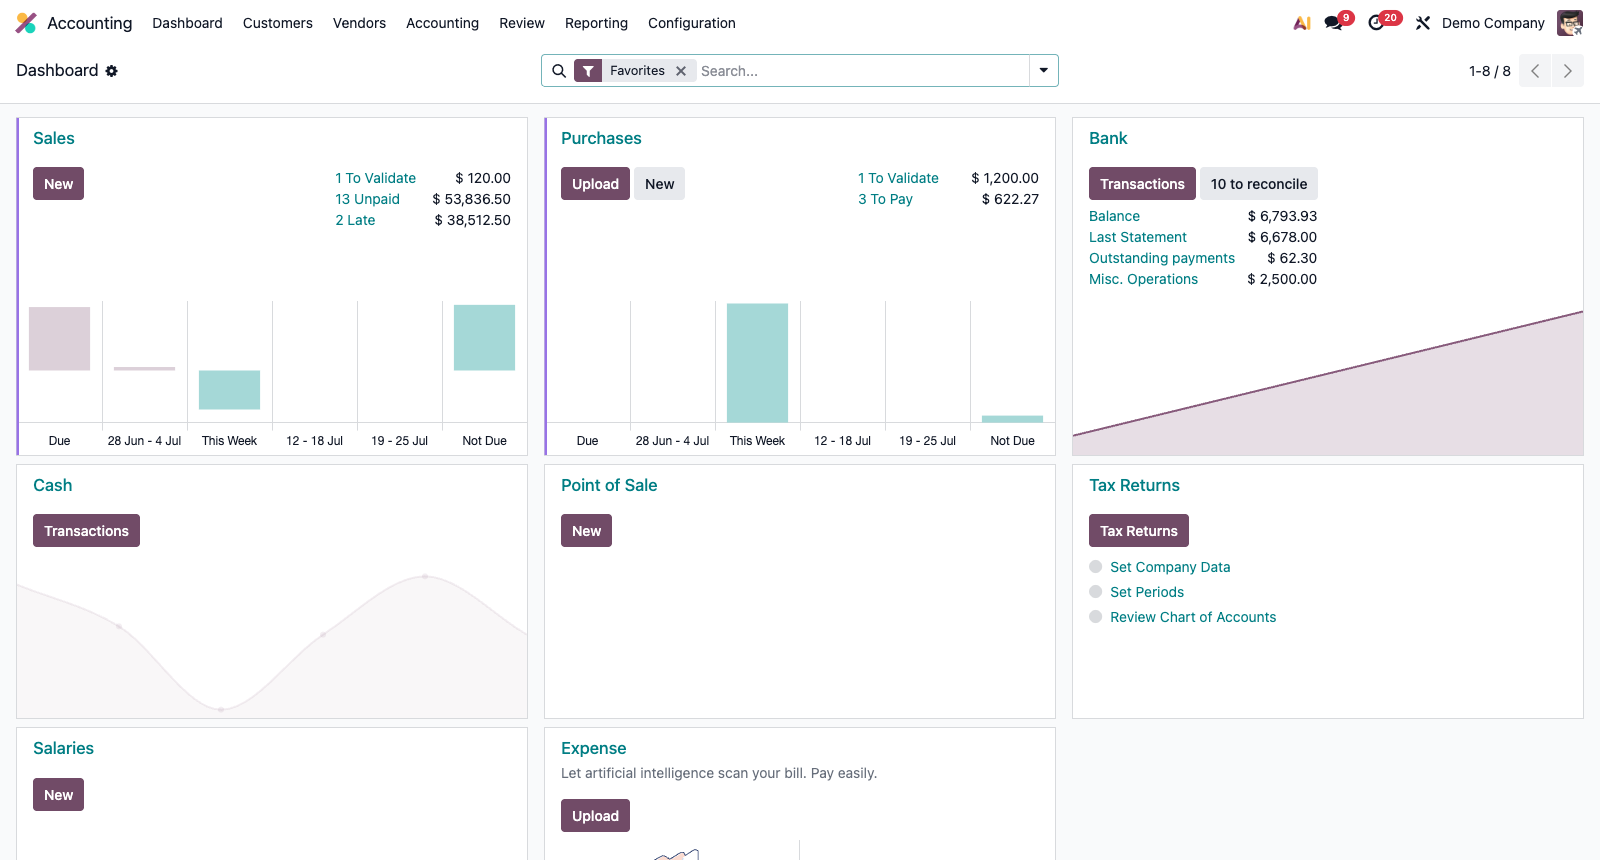Open the debug tools icon
The width and height of the screenshot is (1600, 860).
[1423, 23]
